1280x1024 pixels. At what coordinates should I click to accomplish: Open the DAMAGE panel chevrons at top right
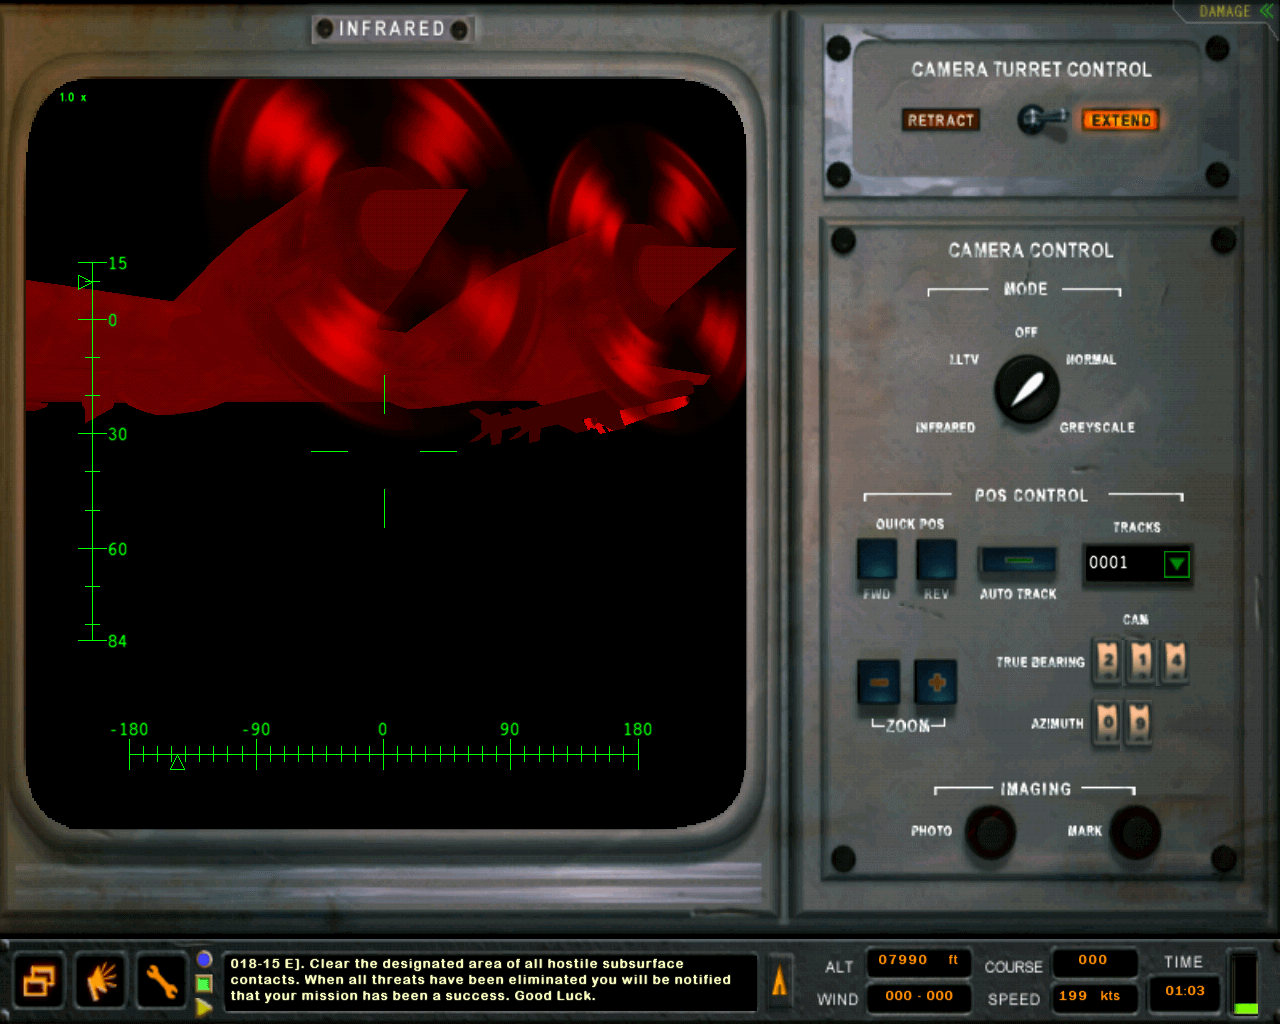(x=1267, y=11)
